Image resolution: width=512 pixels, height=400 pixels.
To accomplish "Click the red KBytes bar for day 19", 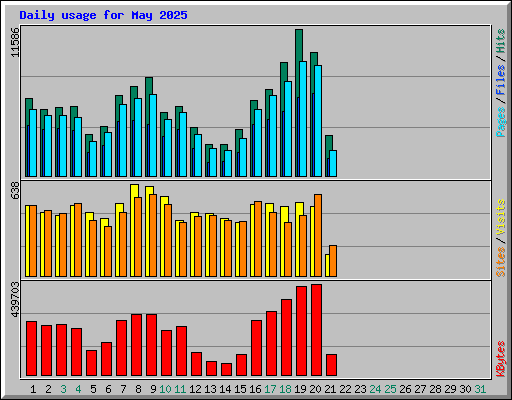I will [x=301, y=331].
